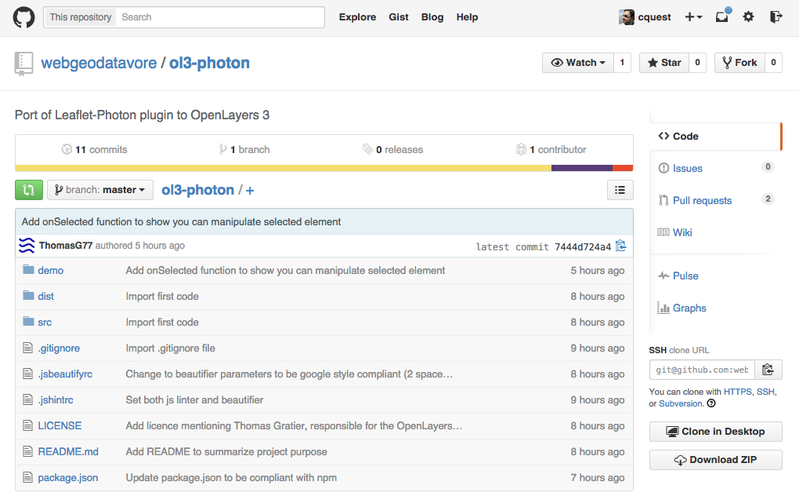
Task: Click ThomasG77's avatar image
Action: [26, 245]
